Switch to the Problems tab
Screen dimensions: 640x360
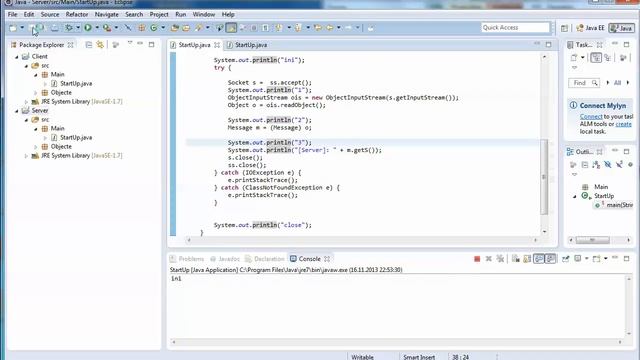tap(187, 259)
